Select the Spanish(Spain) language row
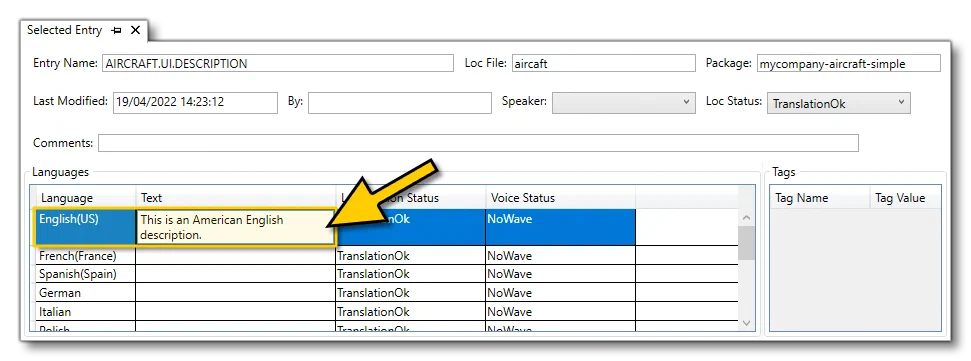Viewport: 971px width, 361px height. [85, 274]
